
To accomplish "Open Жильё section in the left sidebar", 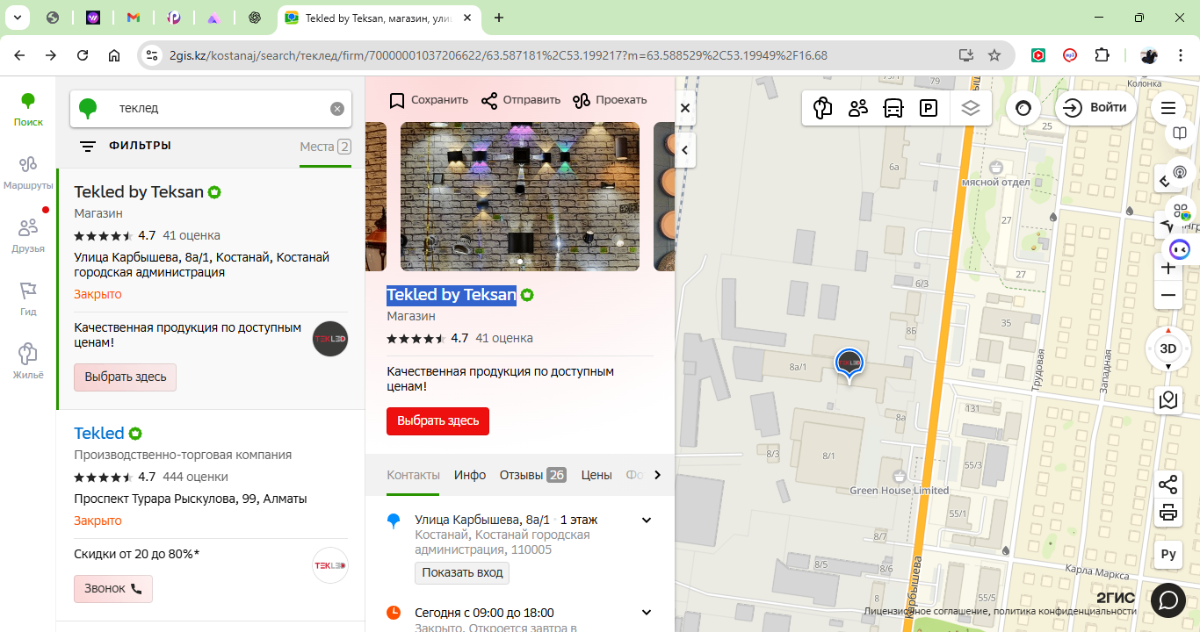I will coord(28,361).
